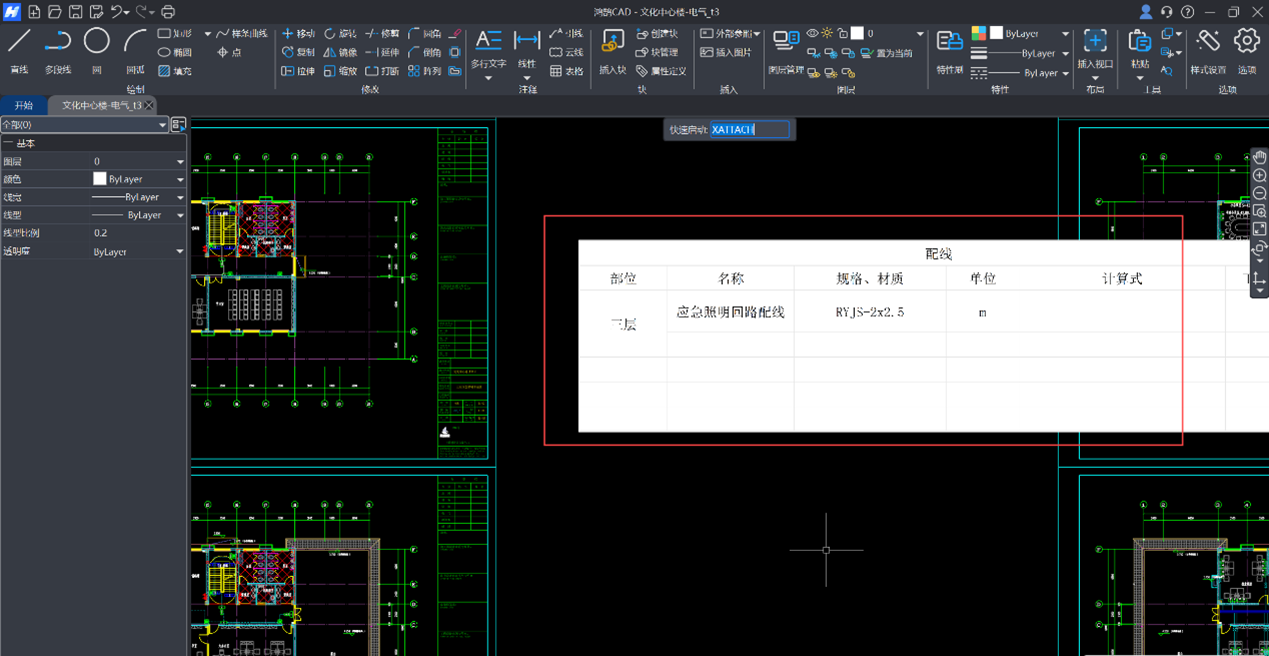The height and width of the screenshot is (656, 1269).
Task: Pick the Arc (圆弧) tool
Action: 135,49
